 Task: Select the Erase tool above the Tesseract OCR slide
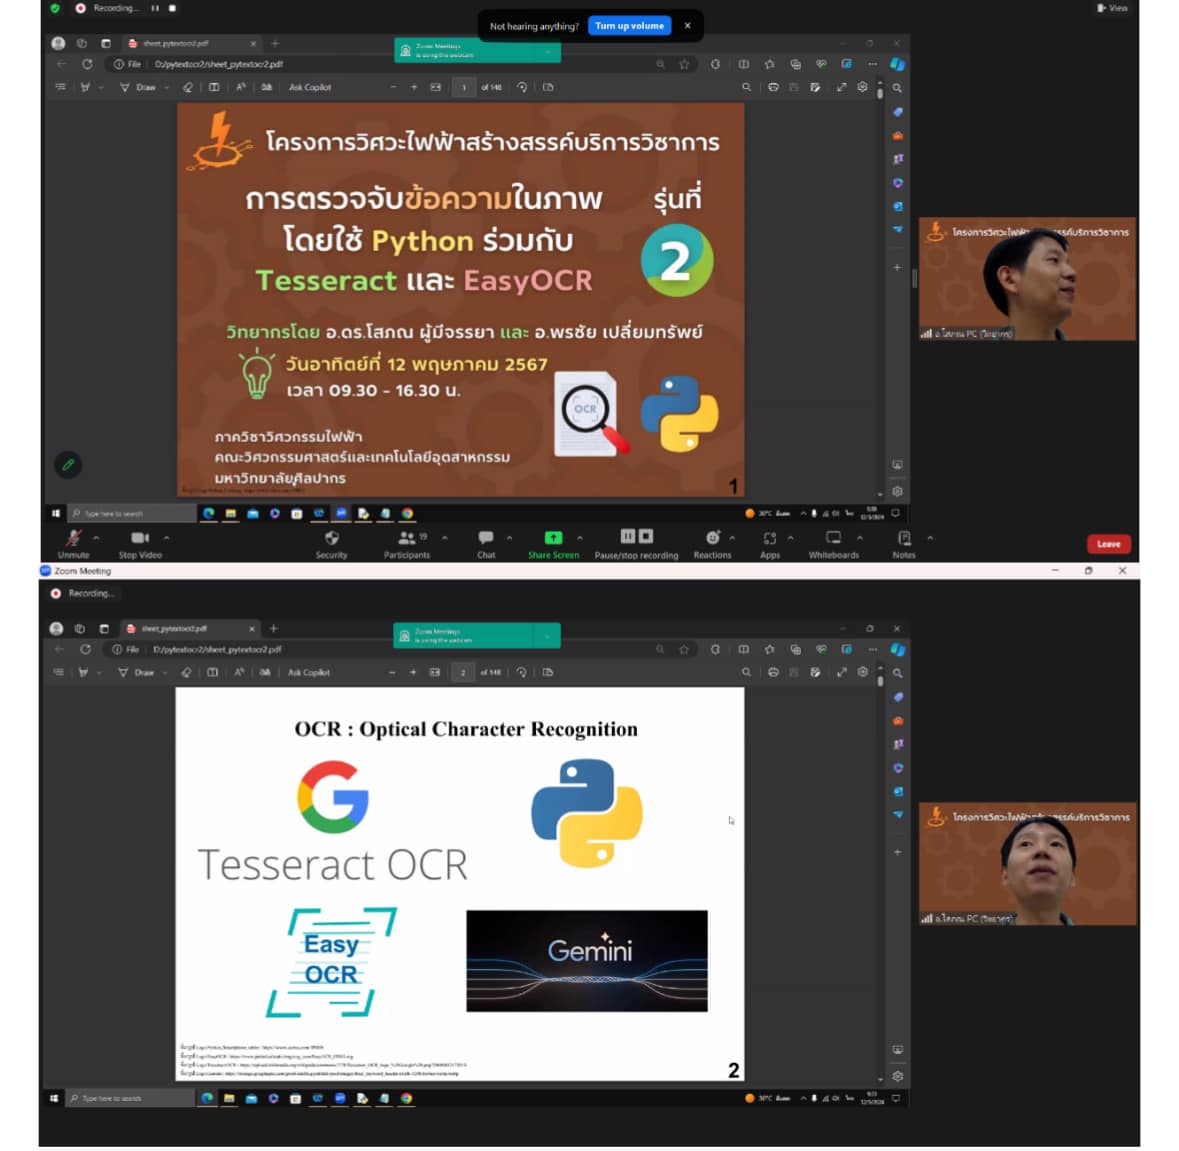[x=186, y=672]
